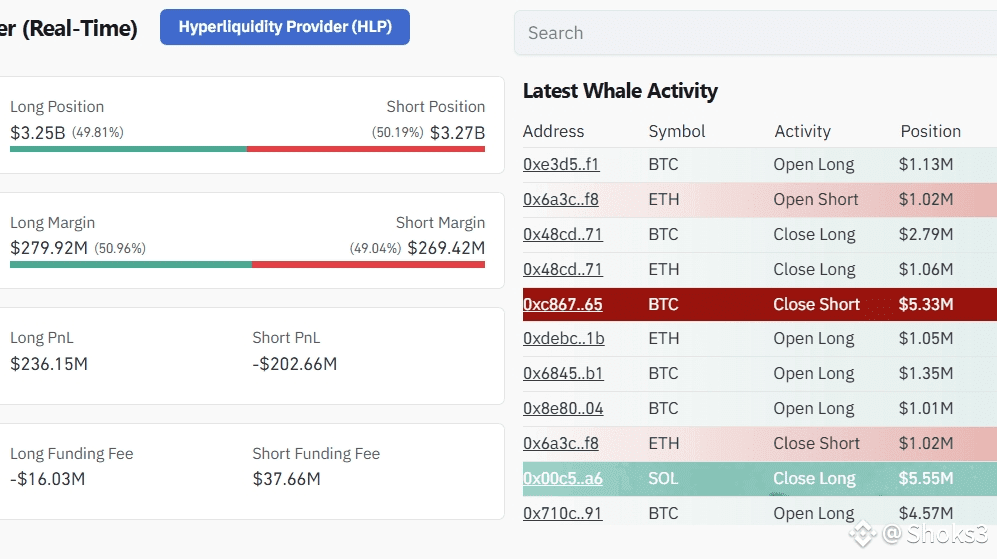Screen dimensions: 997x559
Task: Open the 0x48cd..71 BTC Close Long address
Action: pyautogui.click(x=563, y=235)
